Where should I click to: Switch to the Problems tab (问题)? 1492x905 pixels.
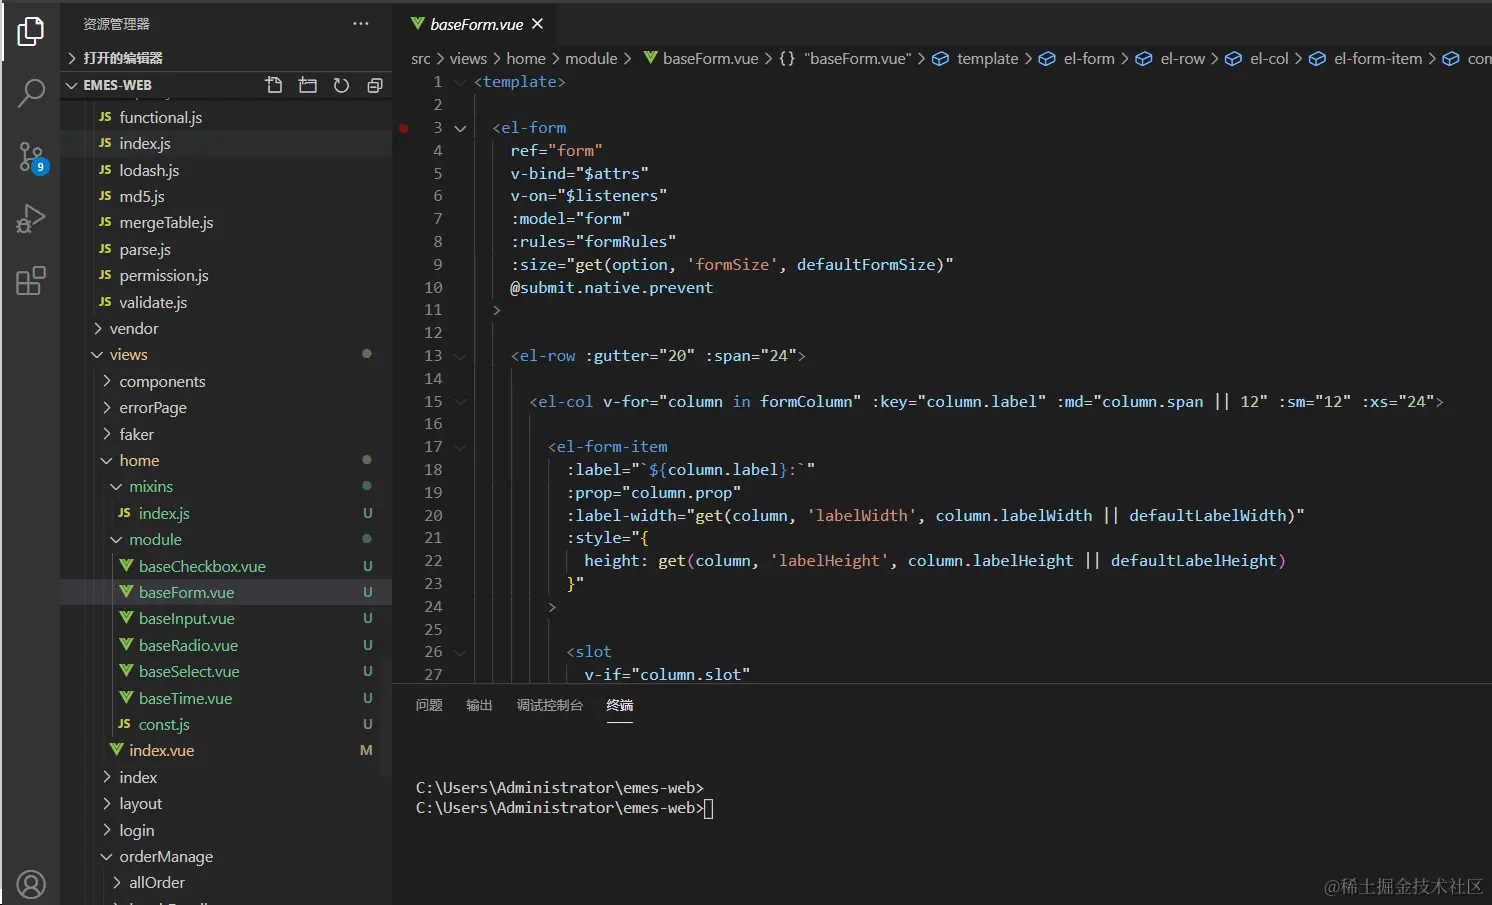[x=429, y=706]
